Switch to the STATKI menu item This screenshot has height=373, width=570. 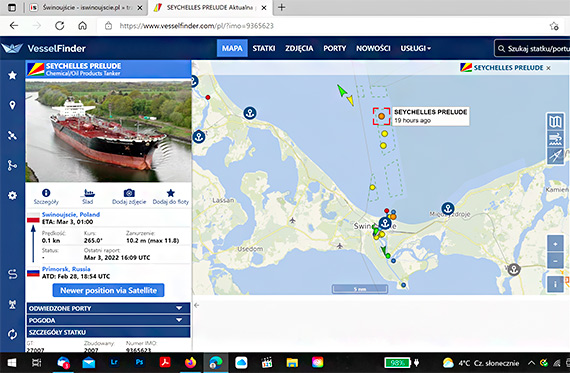(x=264, y=48)
